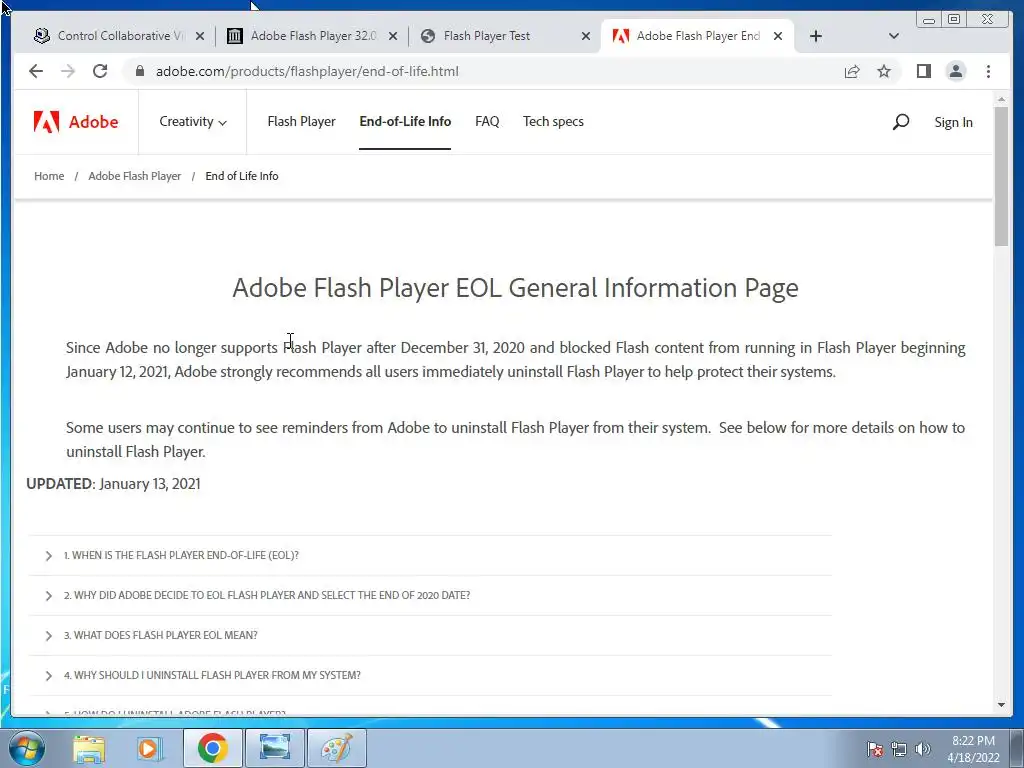The height and width of the screenshot is (768, 1024).
Task: Reload the current page
Action: pos(100,71)
